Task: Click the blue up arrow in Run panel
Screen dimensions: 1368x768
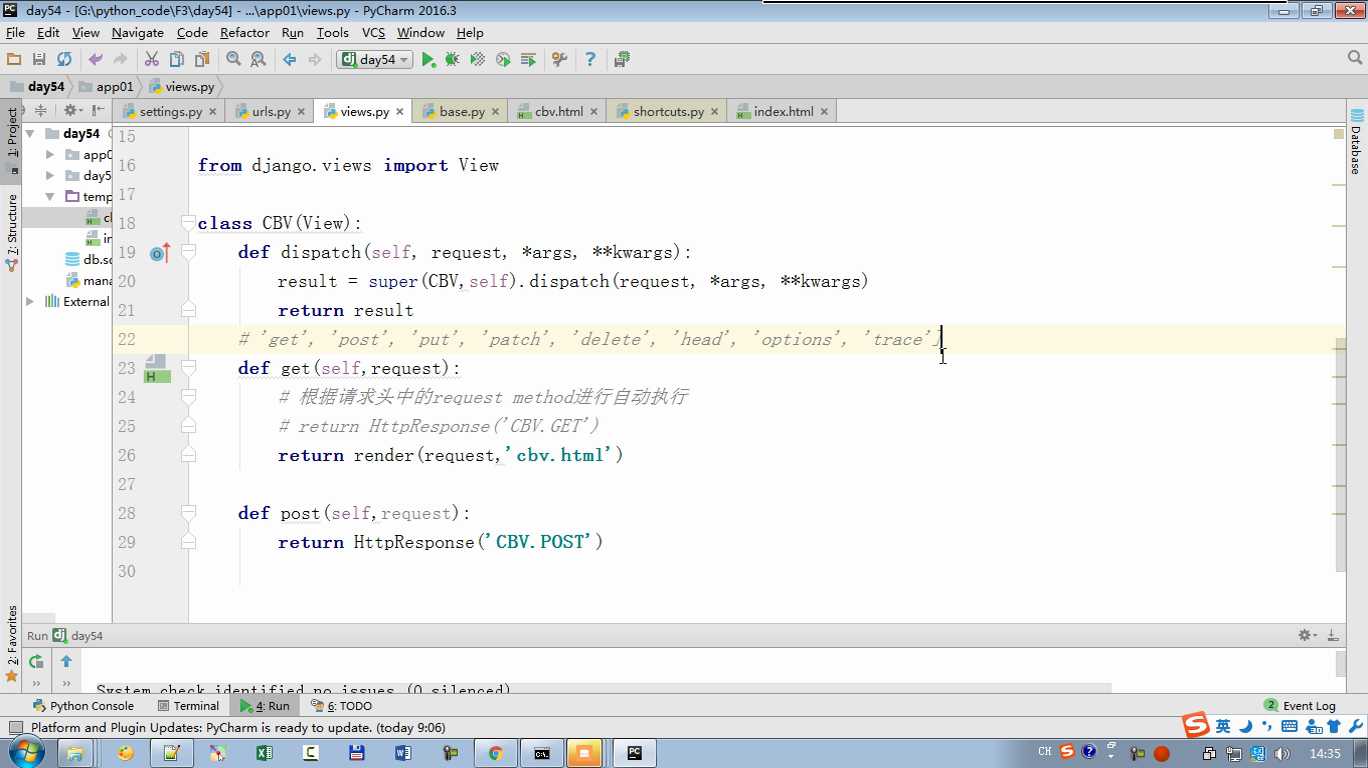Action: pos(66,661)
